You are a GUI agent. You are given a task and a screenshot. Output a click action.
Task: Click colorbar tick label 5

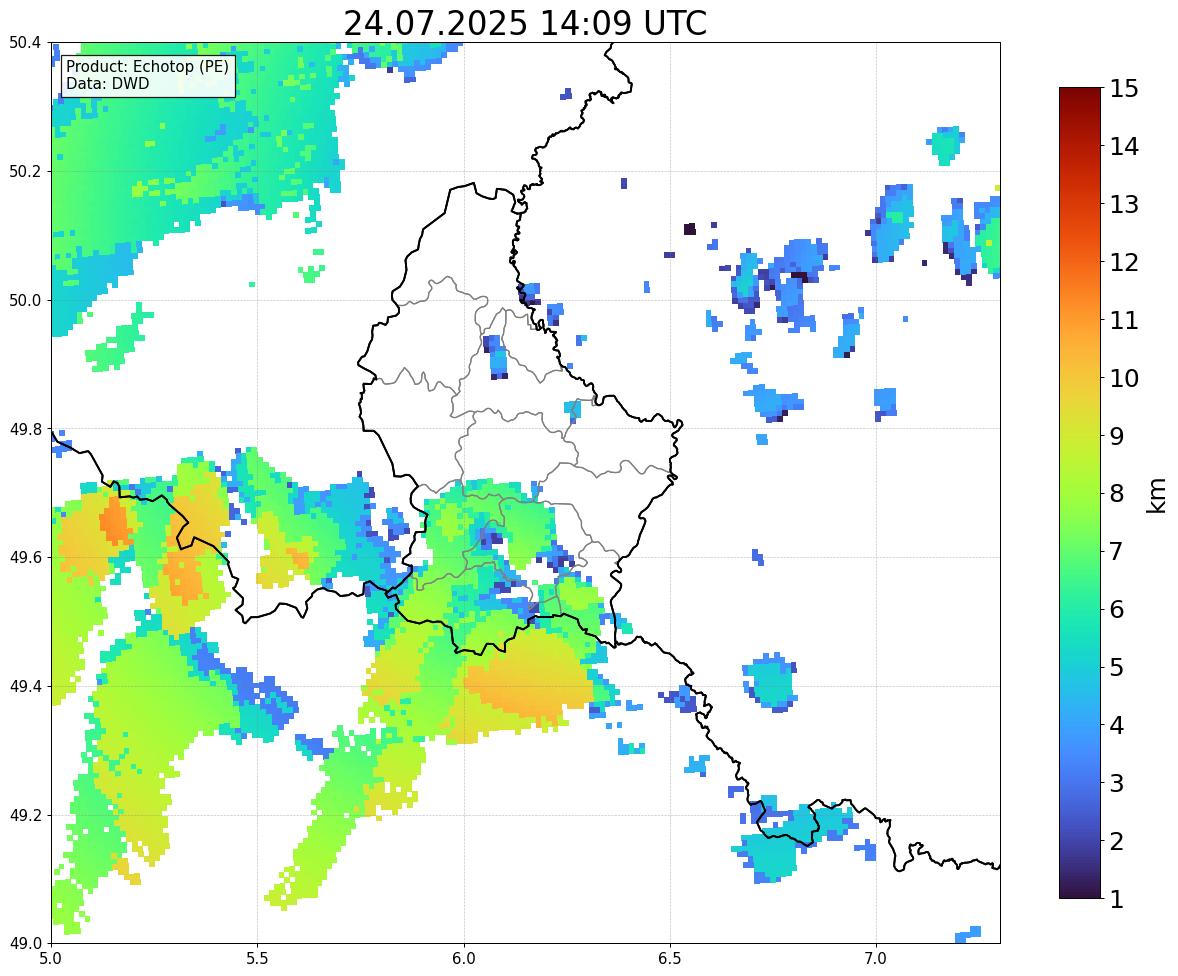click(x=1117, y=667)
